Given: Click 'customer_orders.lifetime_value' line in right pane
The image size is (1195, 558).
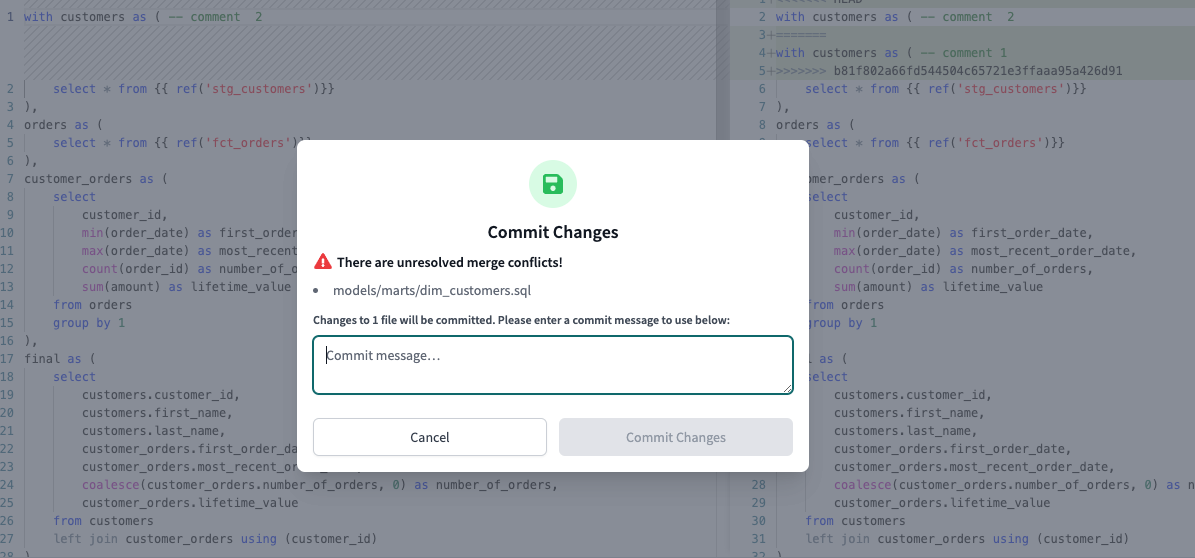Looking at the screenshot, I should (x=941, y=503).
